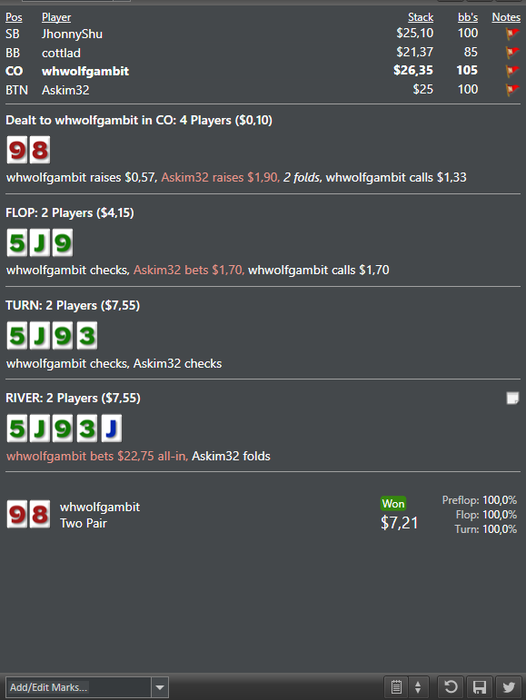Open the note flag for JhonnyShu

click(512, 33)
